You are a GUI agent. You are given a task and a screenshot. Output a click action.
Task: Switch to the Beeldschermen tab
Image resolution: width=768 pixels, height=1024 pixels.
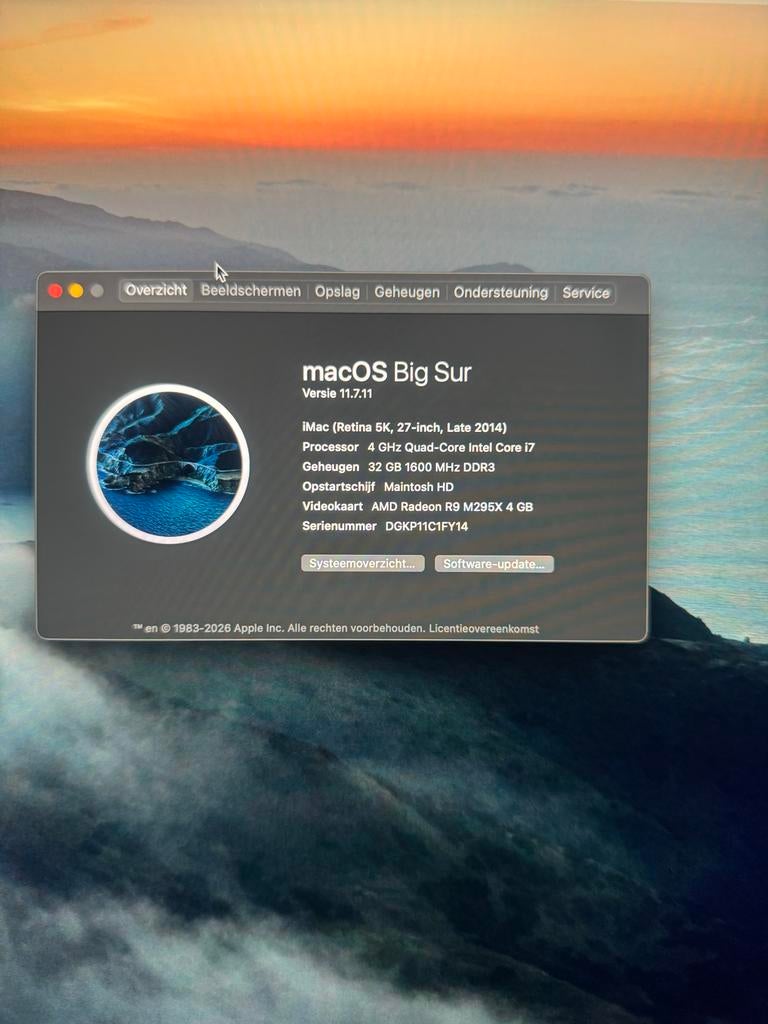(x=250, y=291)
